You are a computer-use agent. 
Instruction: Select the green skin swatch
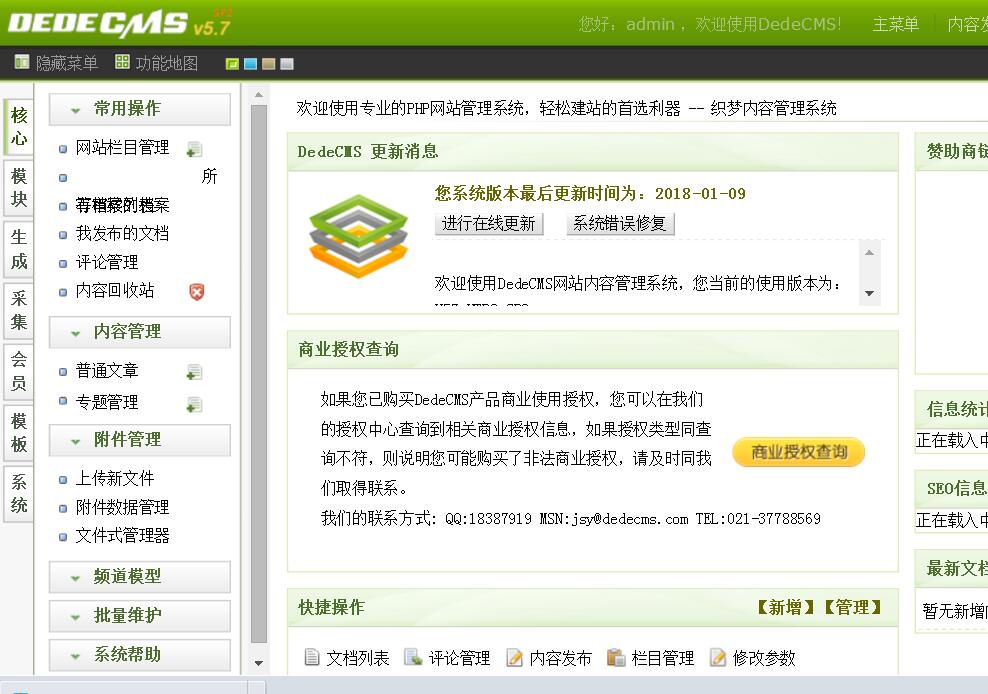click(x=233, y=64)
